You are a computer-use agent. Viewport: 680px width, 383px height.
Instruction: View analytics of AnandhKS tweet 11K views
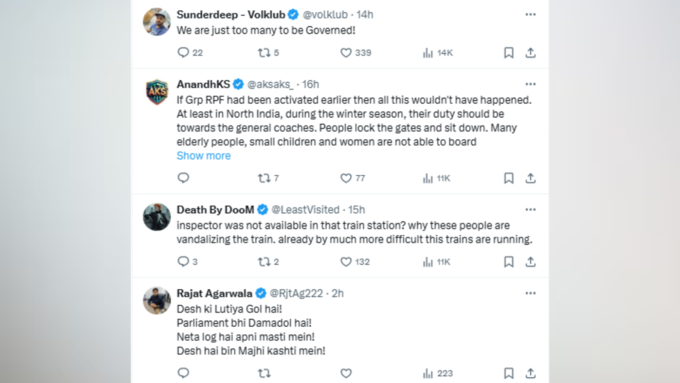pos(437,178)
